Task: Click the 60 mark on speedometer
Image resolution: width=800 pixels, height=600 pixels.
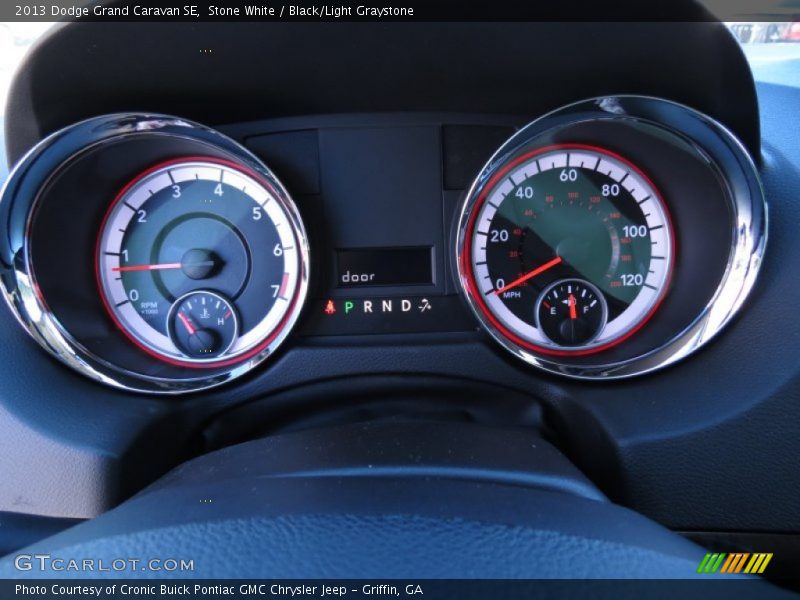Action: (x=568, y=175)
